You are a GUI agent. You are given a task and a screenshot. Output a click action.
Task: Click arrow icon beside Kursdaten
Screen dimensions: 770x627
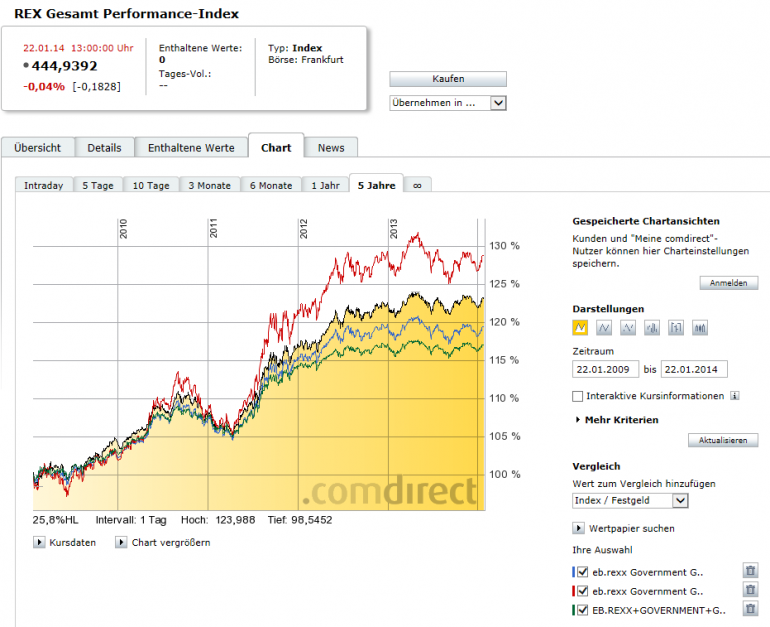[x=39, y=543]
